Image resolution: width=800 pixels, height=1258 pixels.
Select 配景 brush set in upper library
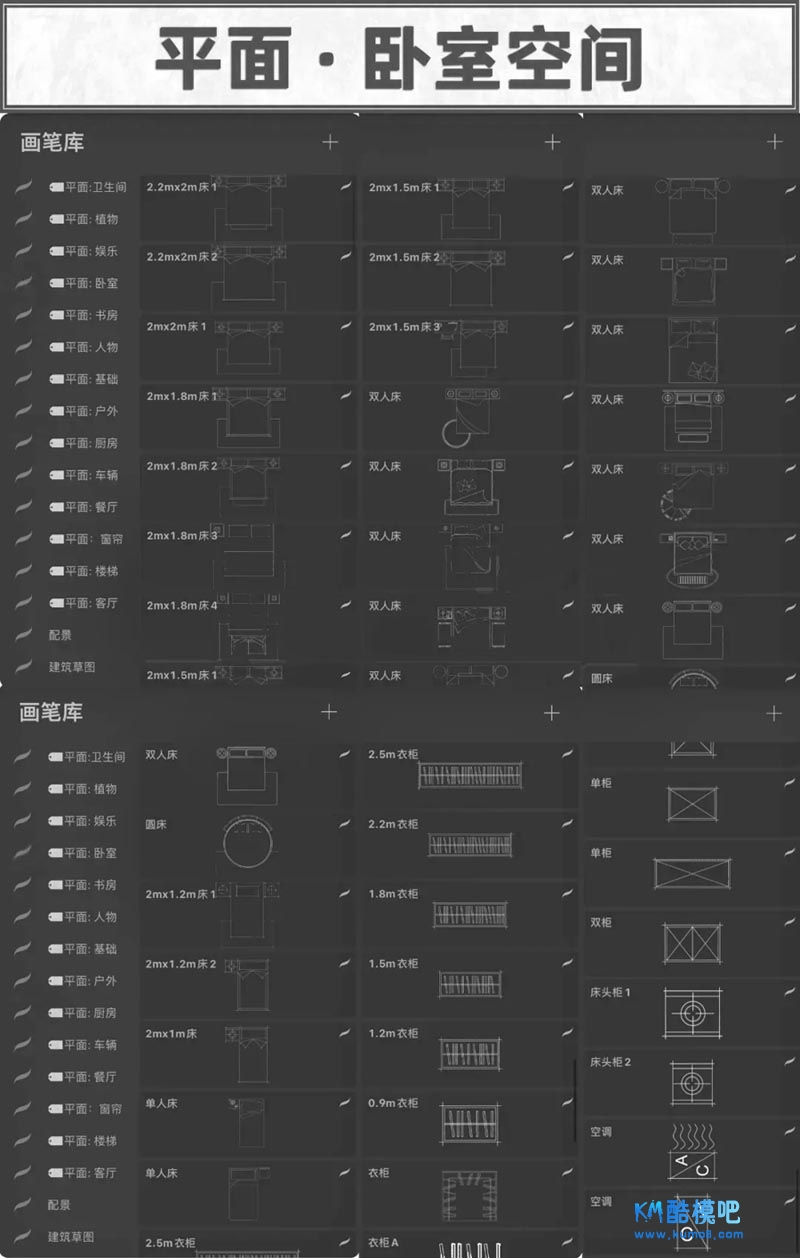[x=60, y=635]
